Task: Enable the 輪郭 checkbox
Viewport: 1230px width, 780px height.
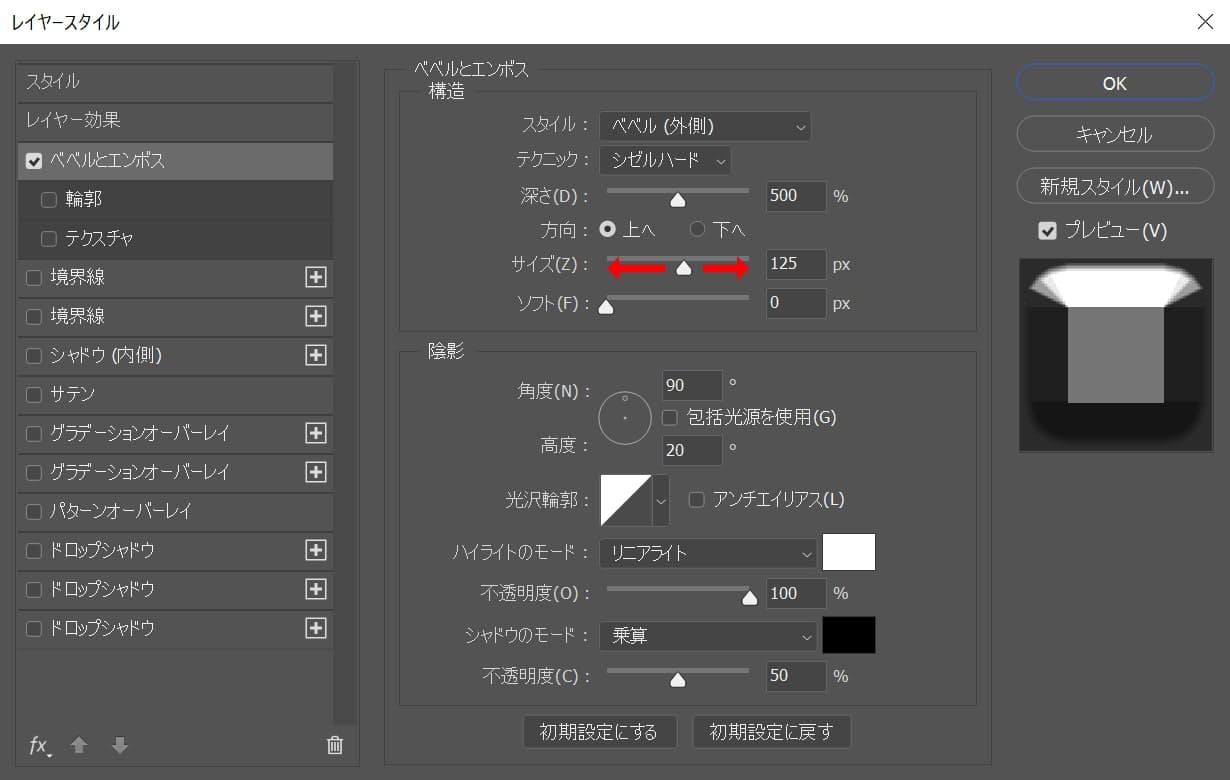Action: pos(48,200)
